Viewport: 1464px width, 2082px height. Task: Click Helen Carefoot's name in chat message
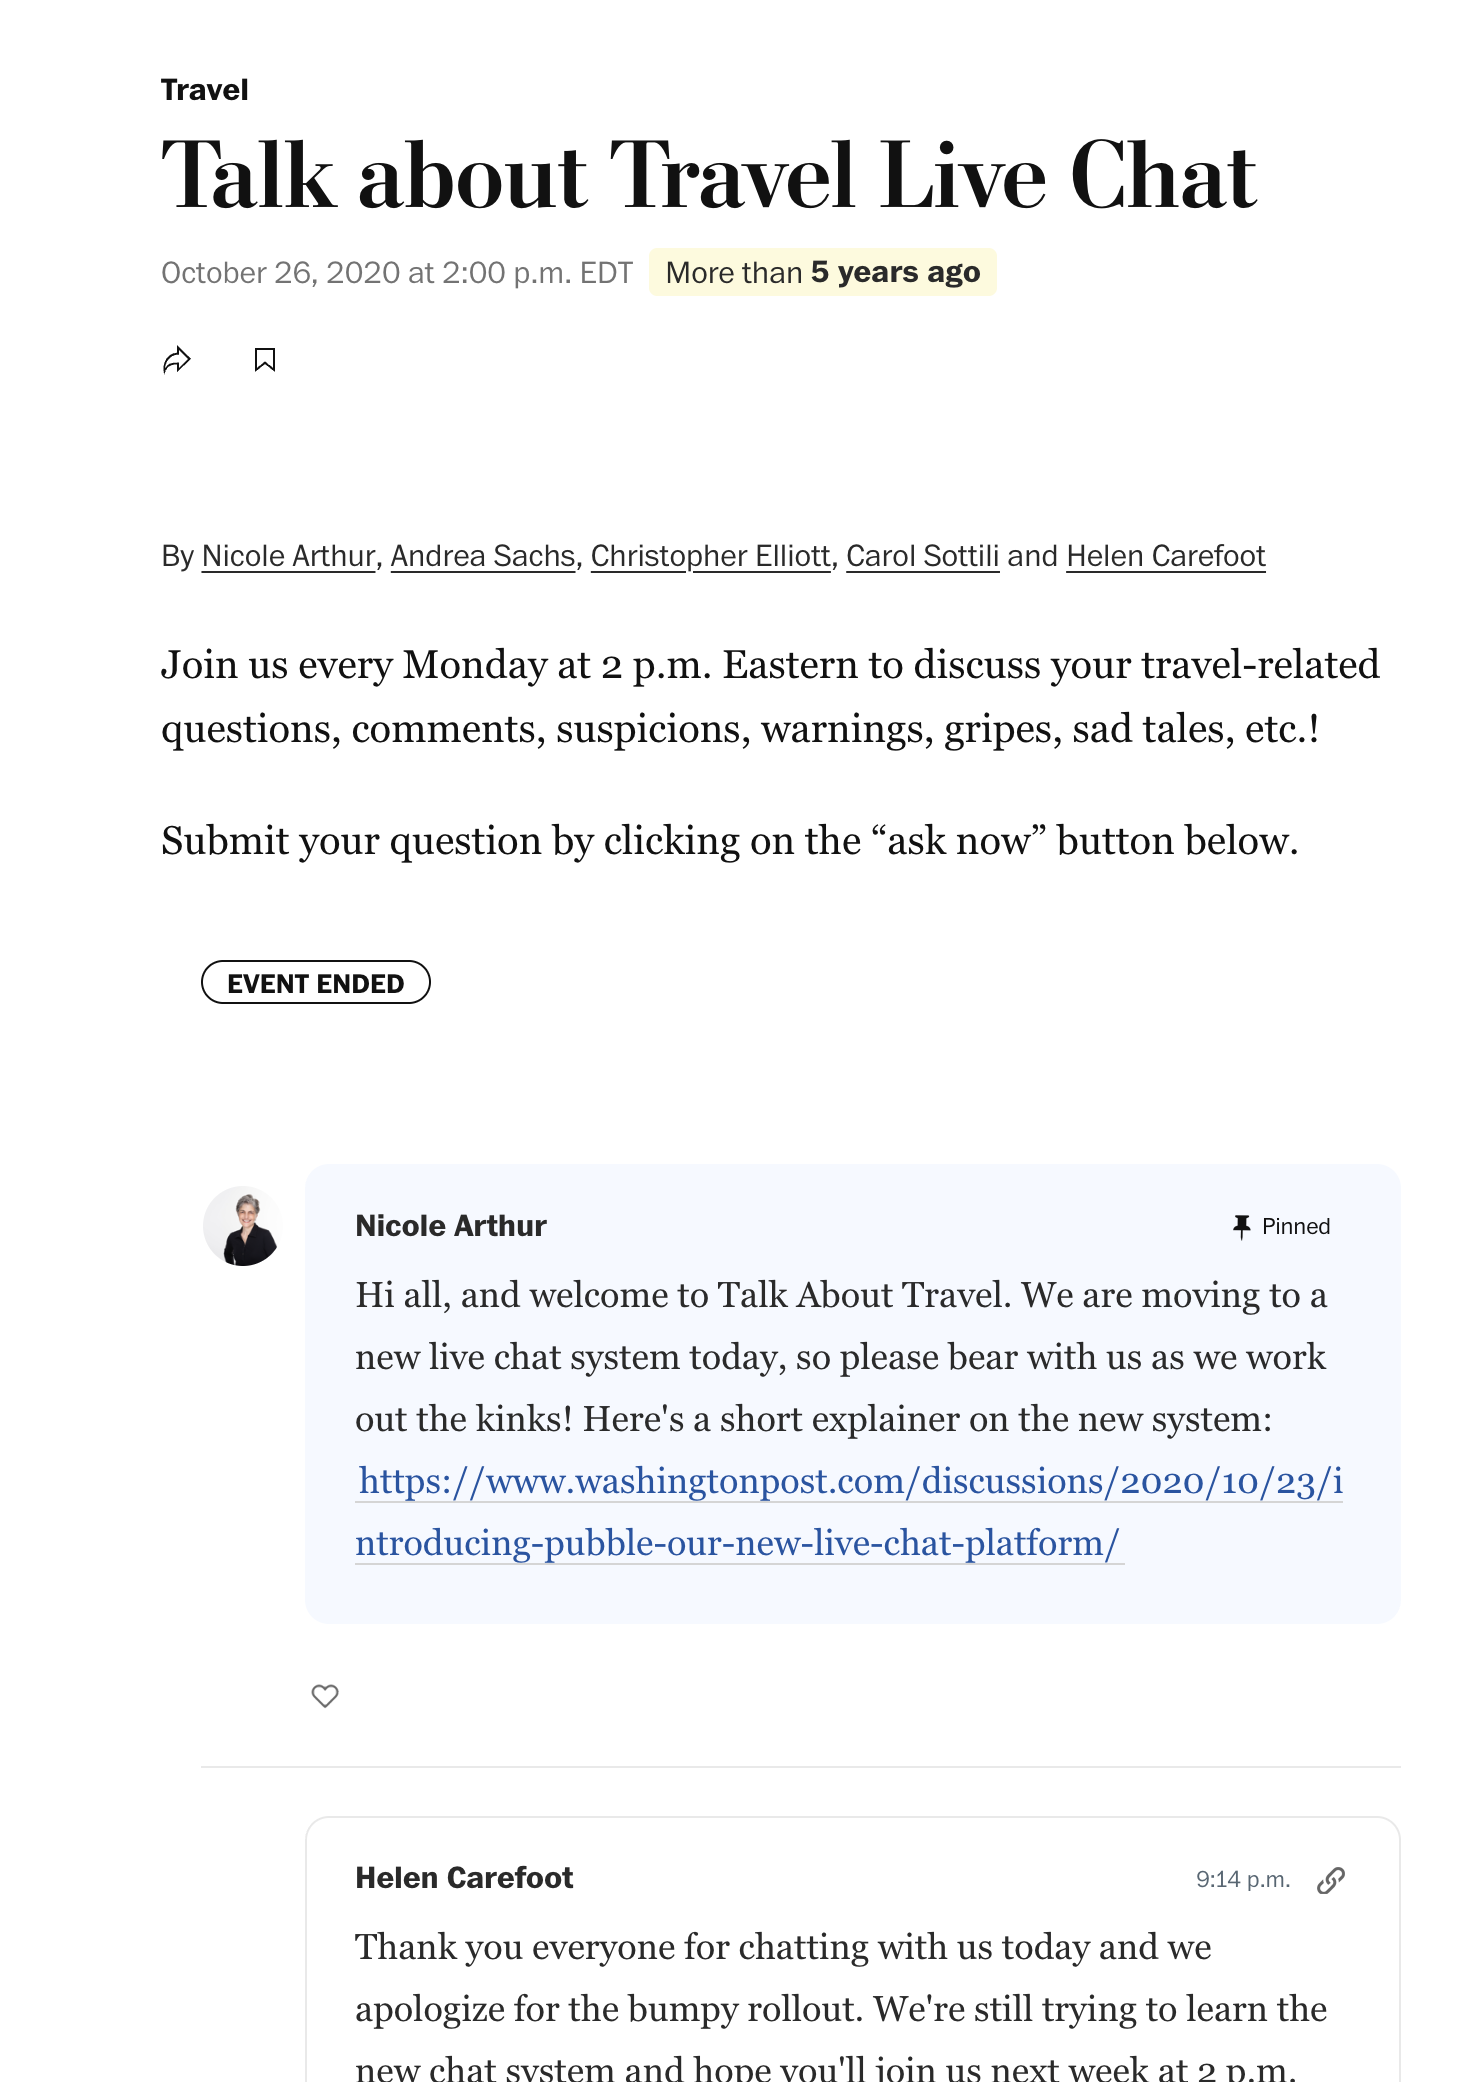(464, 1878)
